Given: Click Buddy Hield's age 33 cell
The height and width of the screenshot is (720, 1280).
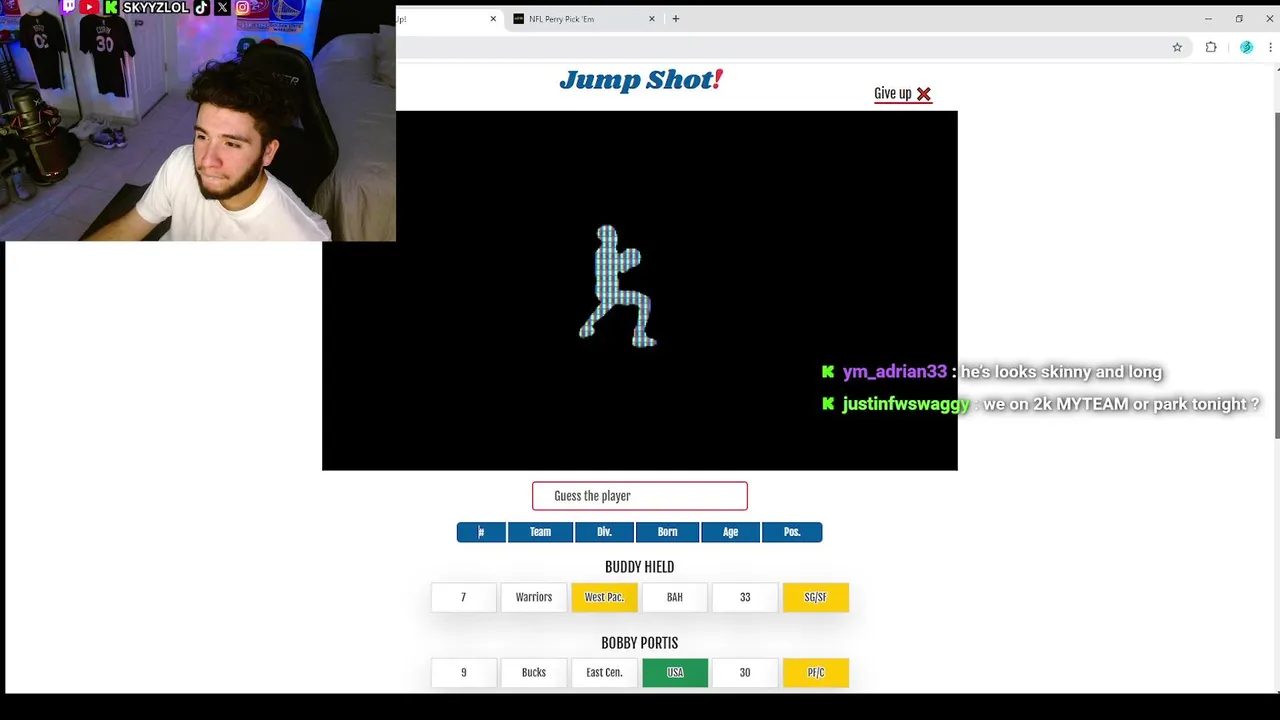Looking at the screenshot, I should coord(745,597).
